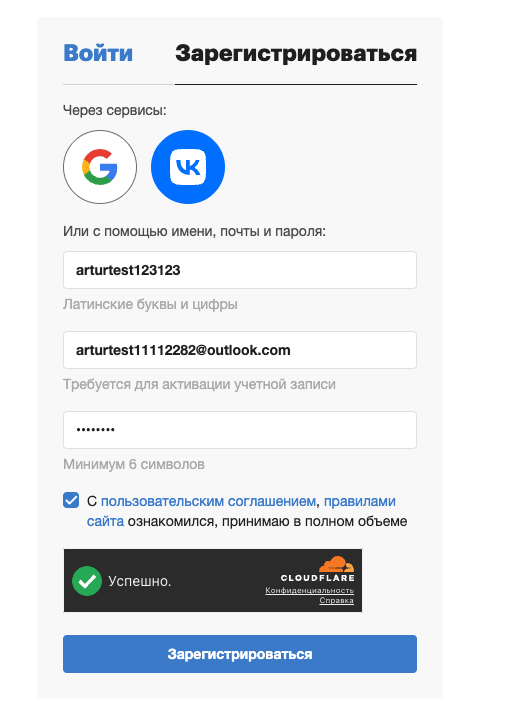Focus the username field arturtest123123
Viewport: 524px width, 715px height.
click(240, 270)
